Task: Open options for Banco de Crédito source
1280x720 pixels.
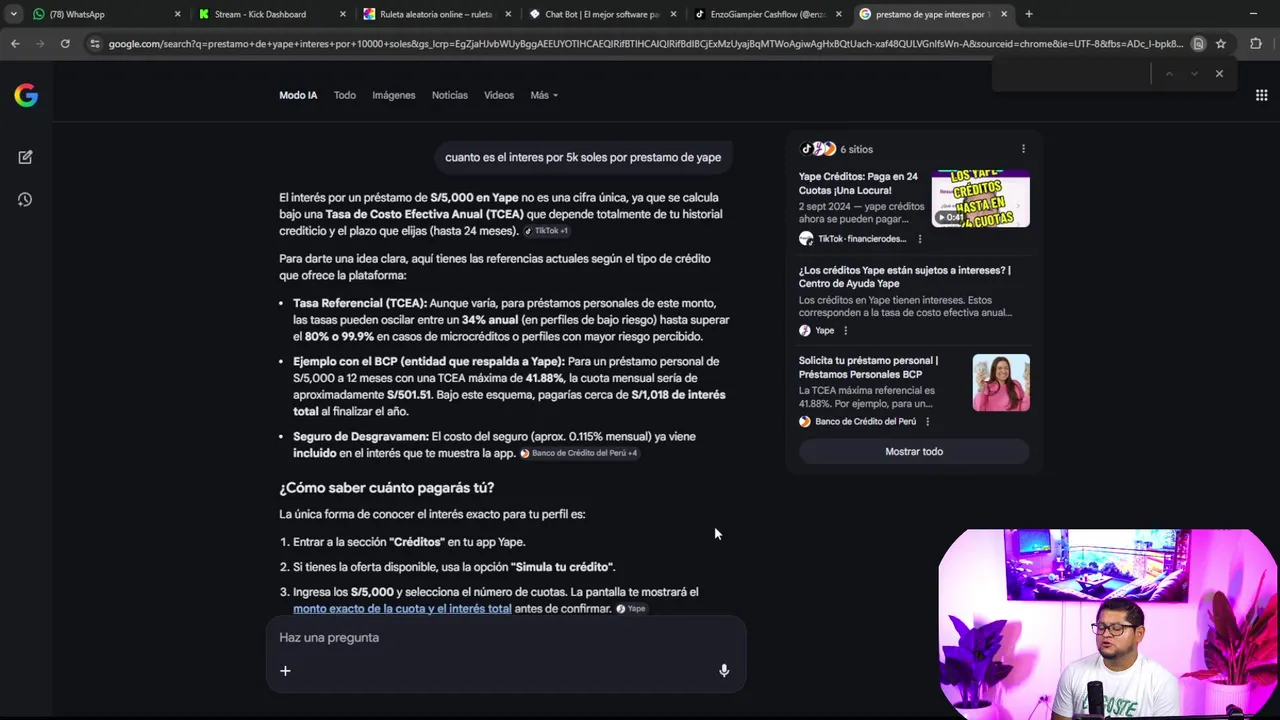Action: pos(927,422)
